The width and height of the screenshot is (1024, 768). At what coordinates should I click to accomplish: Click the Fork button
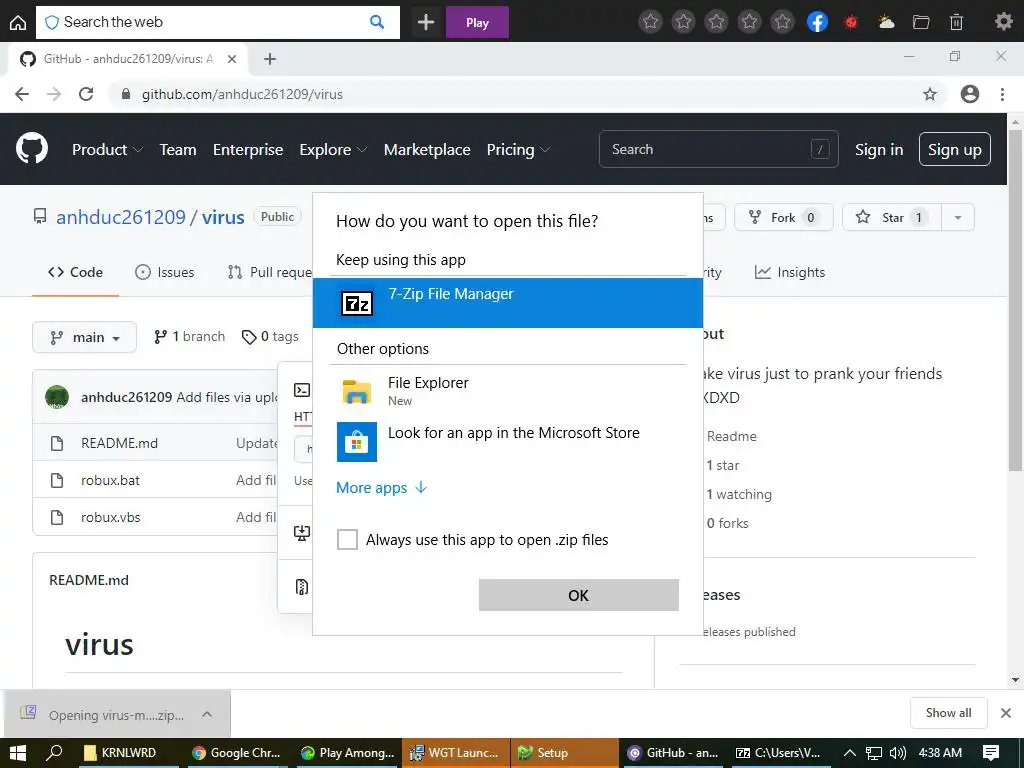[784, 217]
